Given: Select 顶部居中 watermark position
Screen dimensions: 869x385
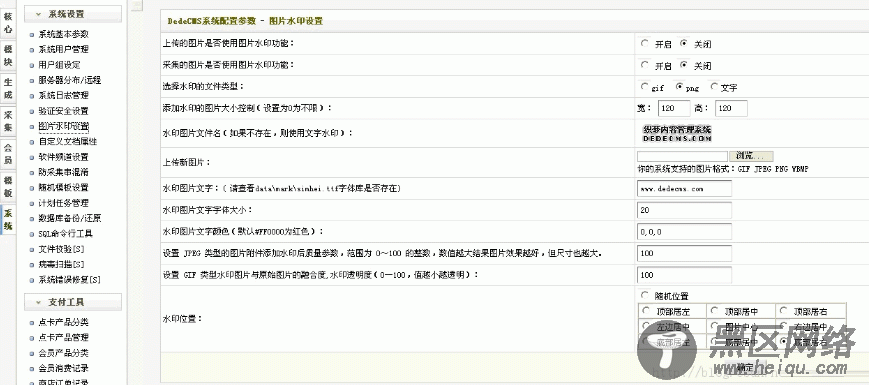Looking at the screenshot, I should [714, 311].
